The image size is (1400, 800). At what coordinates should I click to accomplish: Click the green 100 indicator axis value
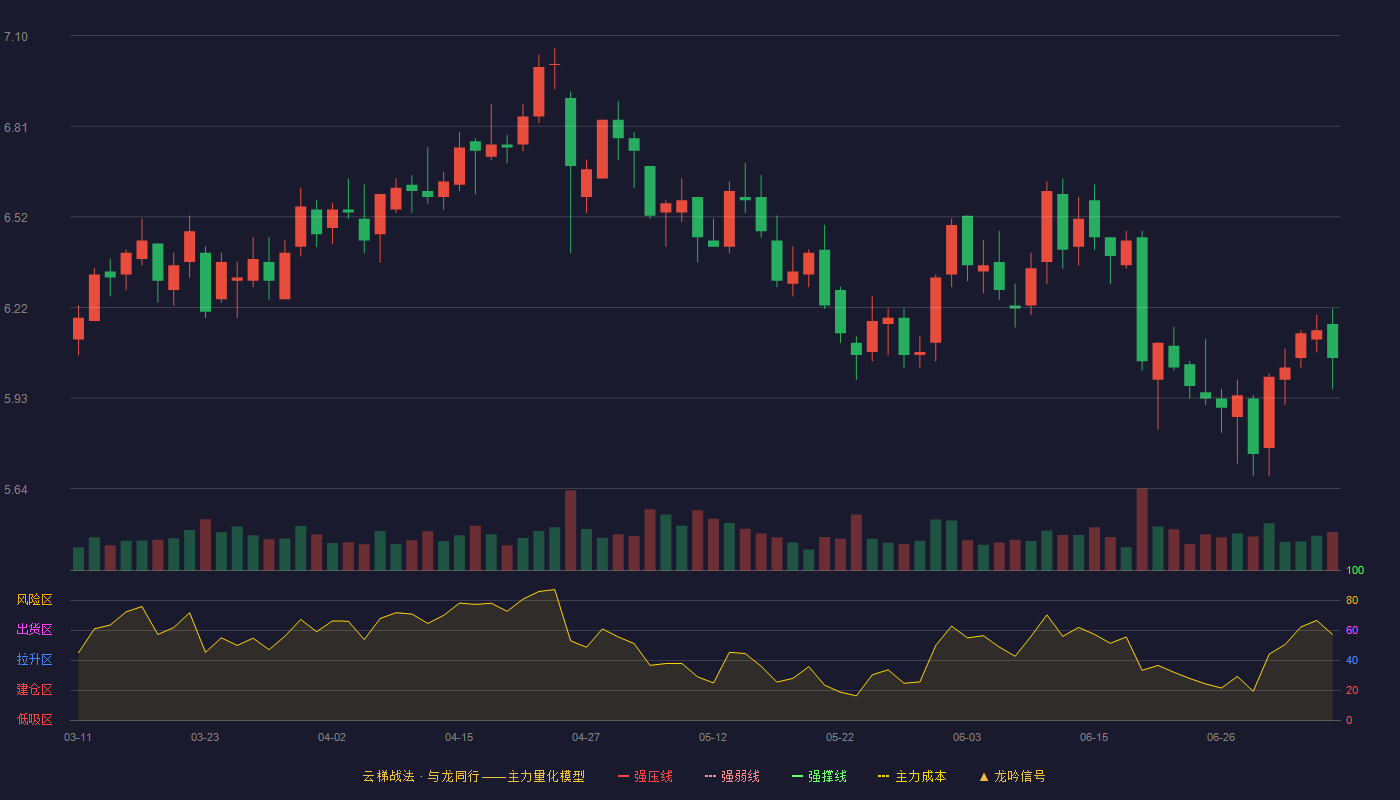1355,570
